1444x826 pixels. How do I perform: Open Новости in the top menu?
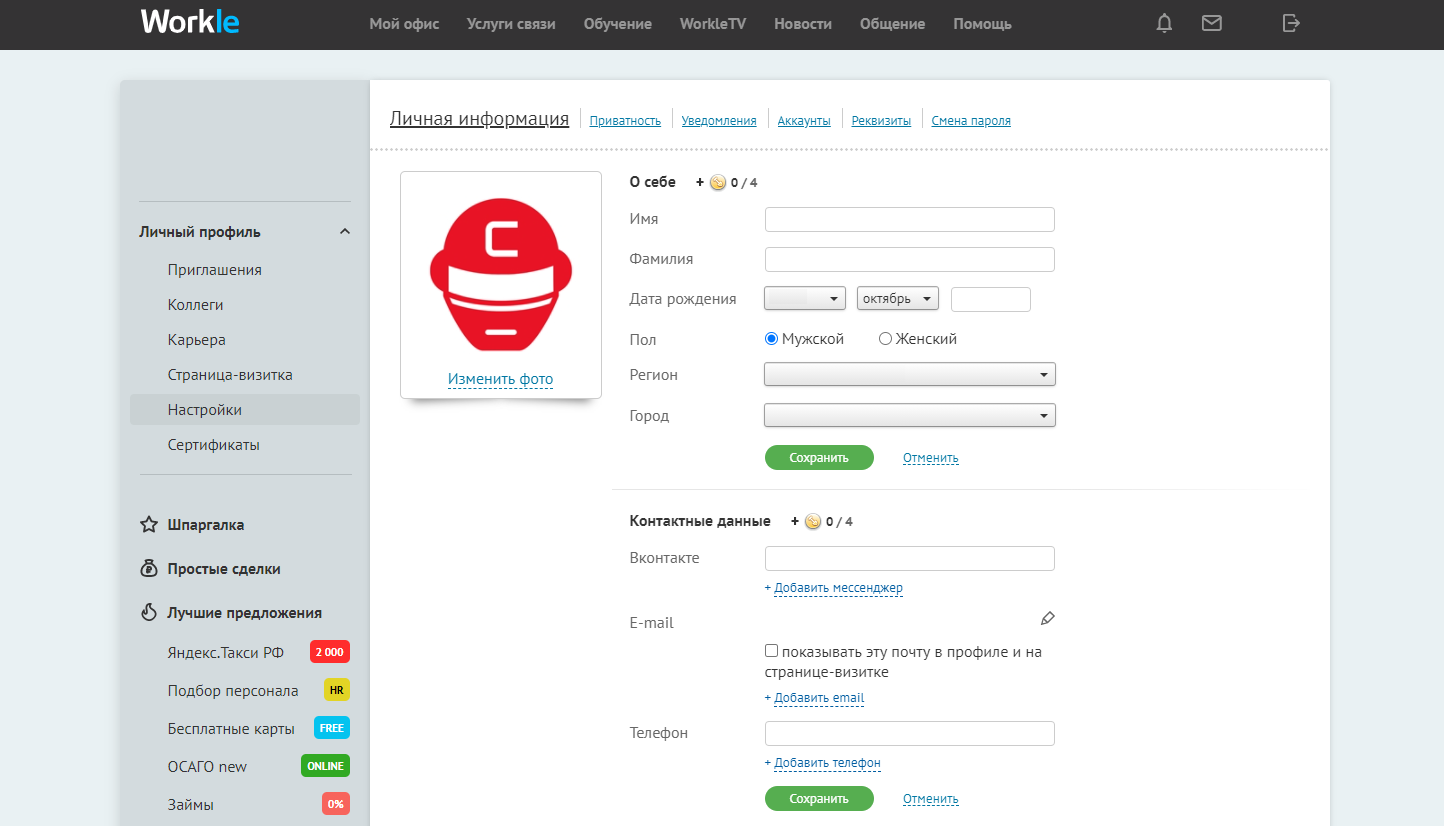pyautogui.click(x=803, y=24)
